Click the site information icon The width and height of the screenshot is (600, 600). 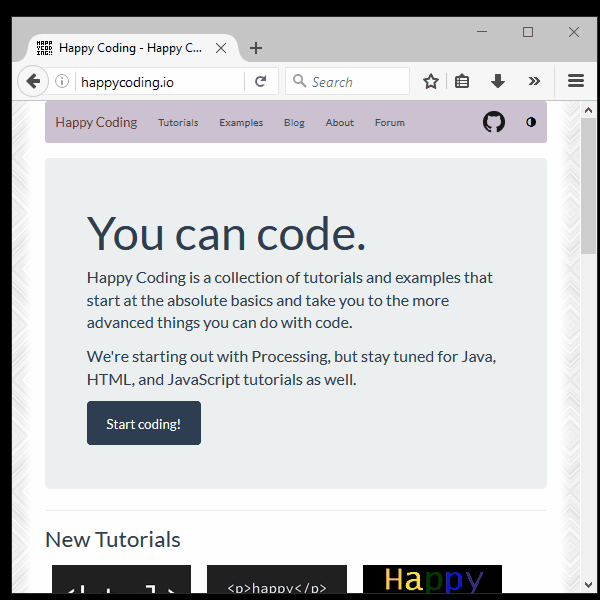62,82
